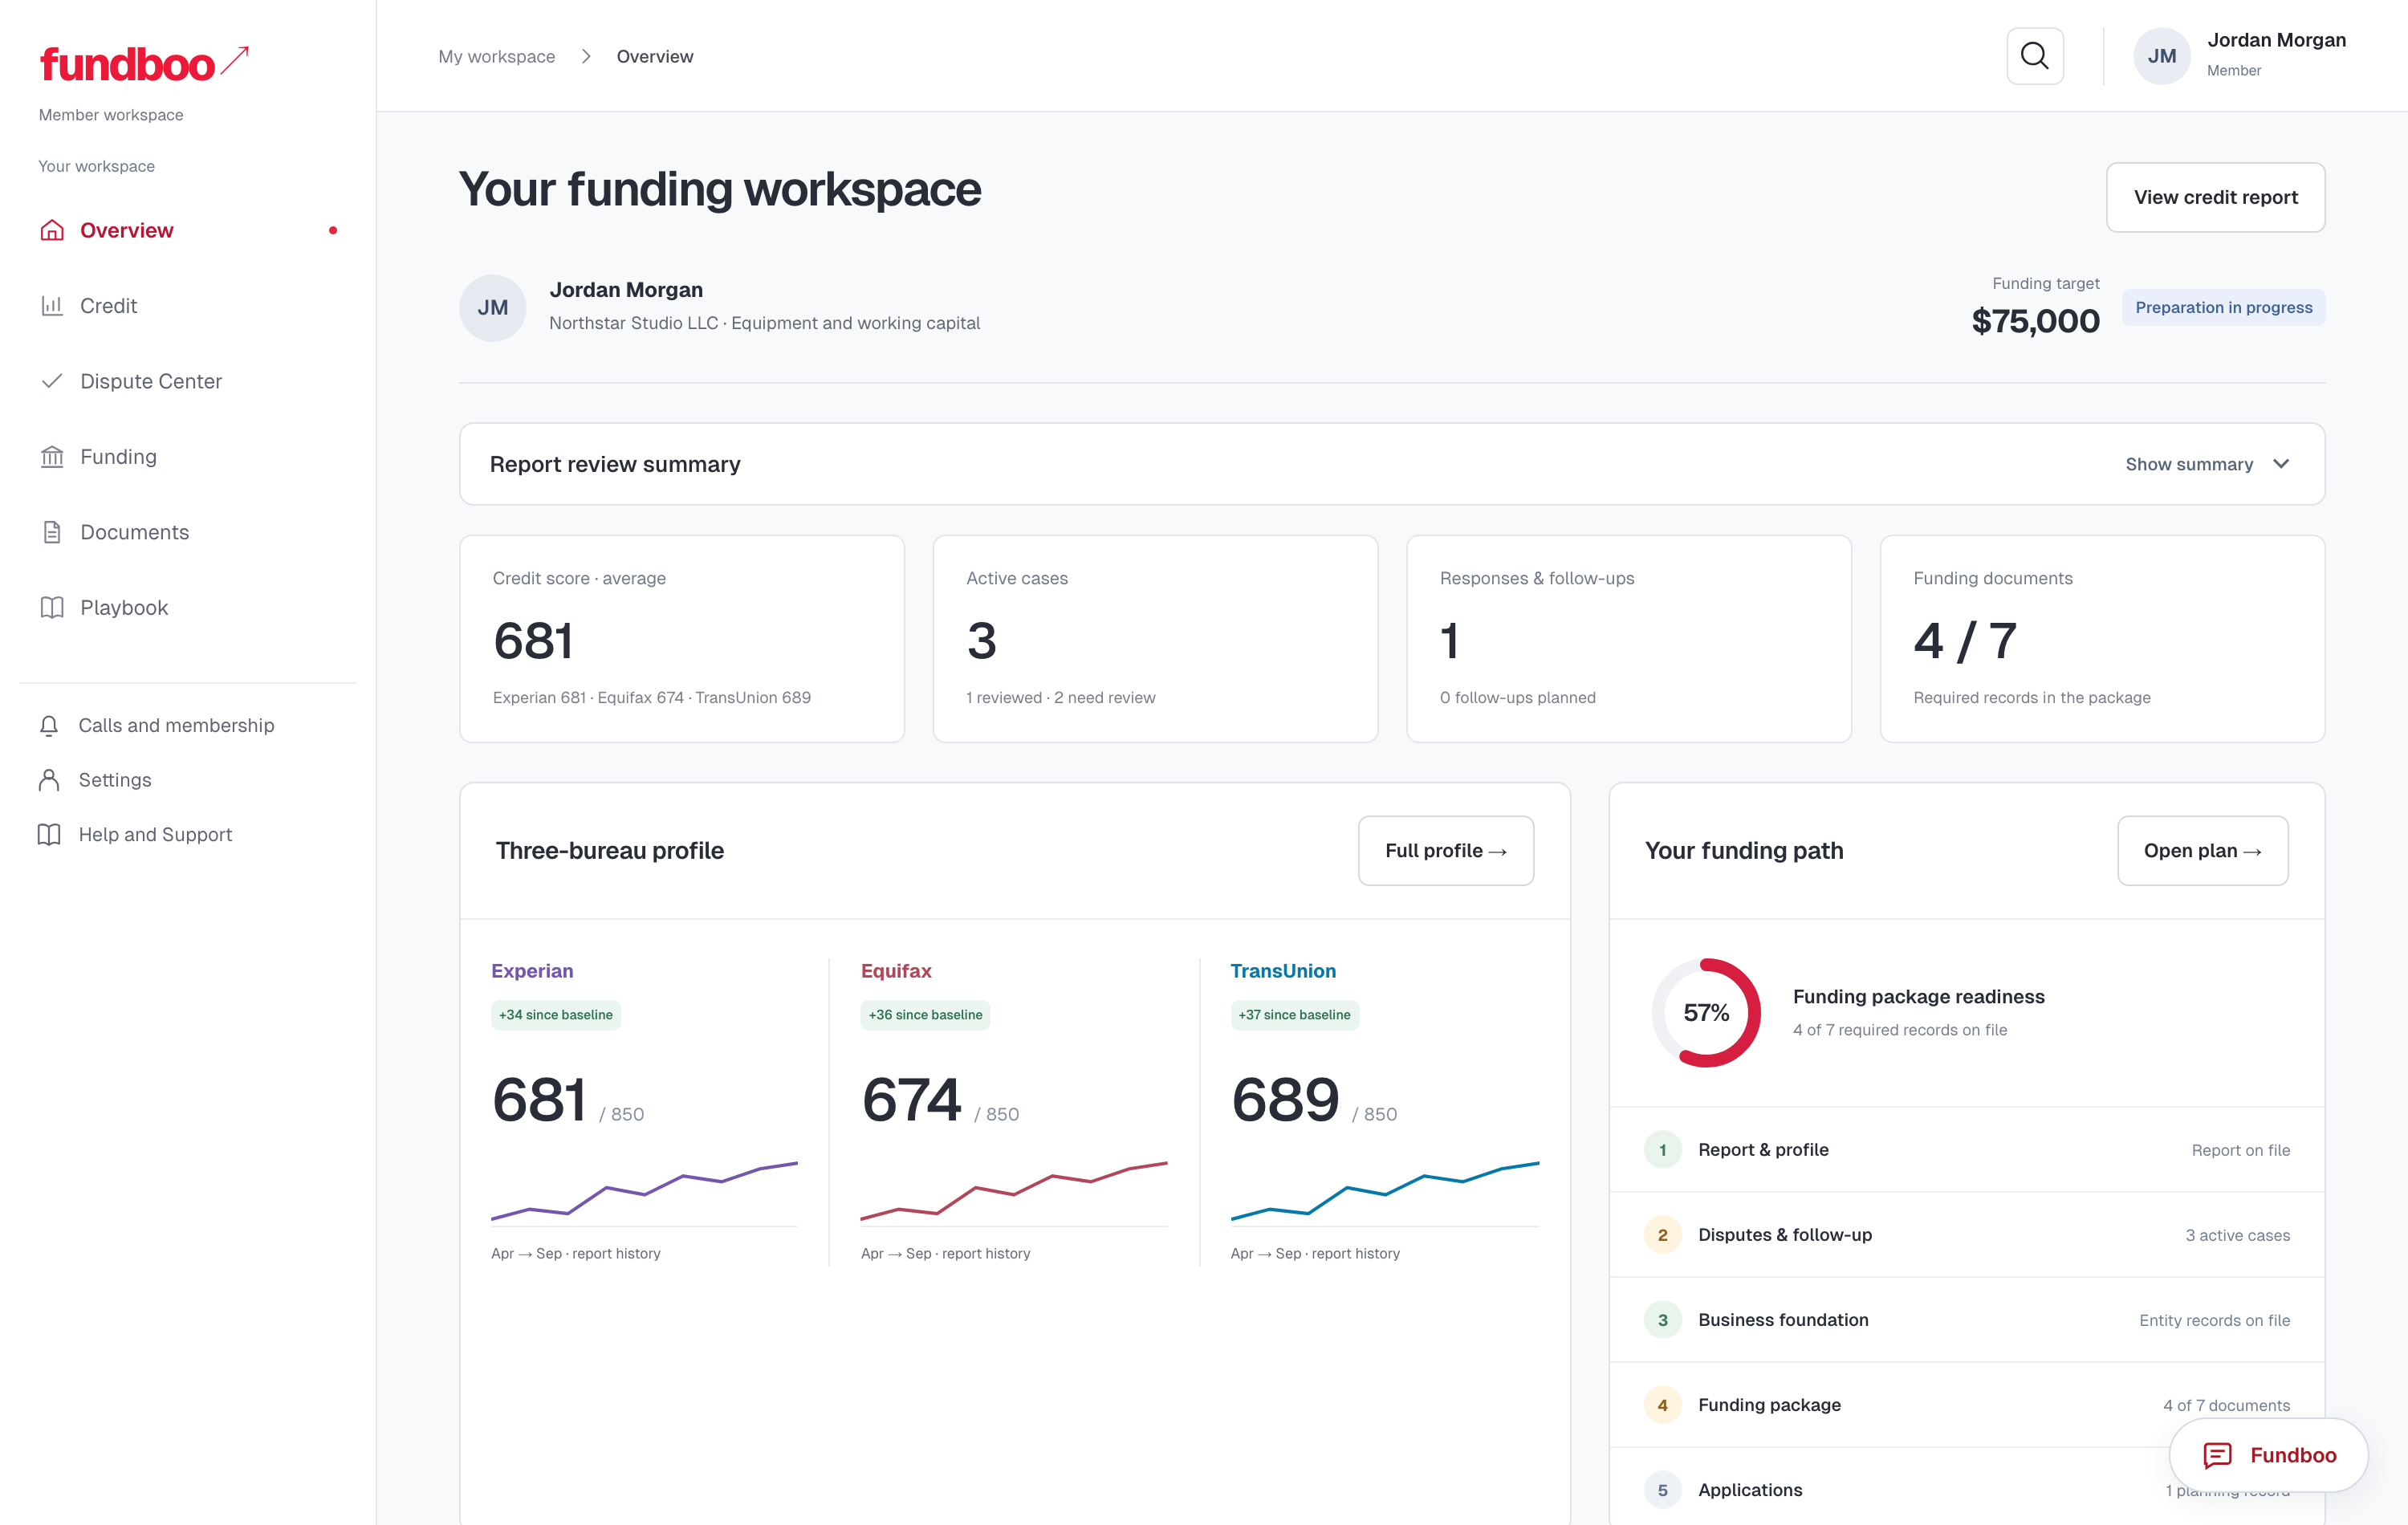Viewport: 2408px width, 1525px height.
Task: Click the Dispute Center checkmark icon
Action: (52, 381)
